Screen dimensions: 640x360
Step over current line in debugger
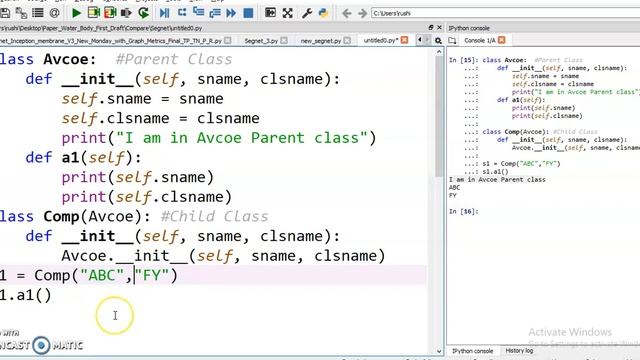point(182,13)
